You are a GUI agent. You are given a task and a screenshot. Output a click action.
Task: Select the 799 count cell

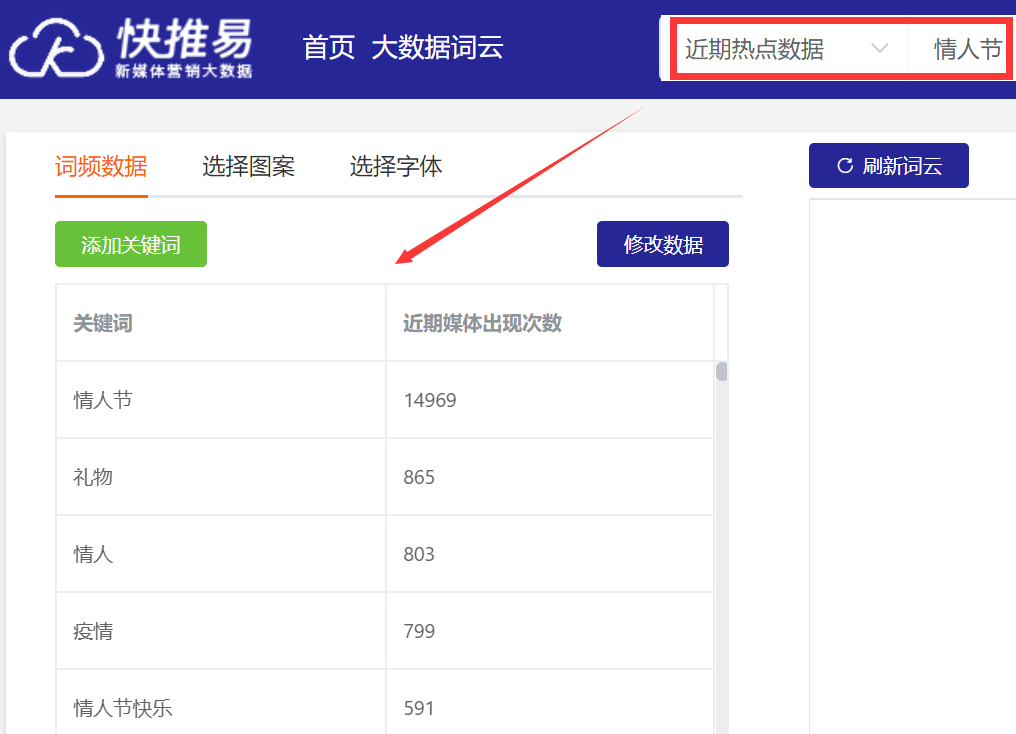(550, 631)
